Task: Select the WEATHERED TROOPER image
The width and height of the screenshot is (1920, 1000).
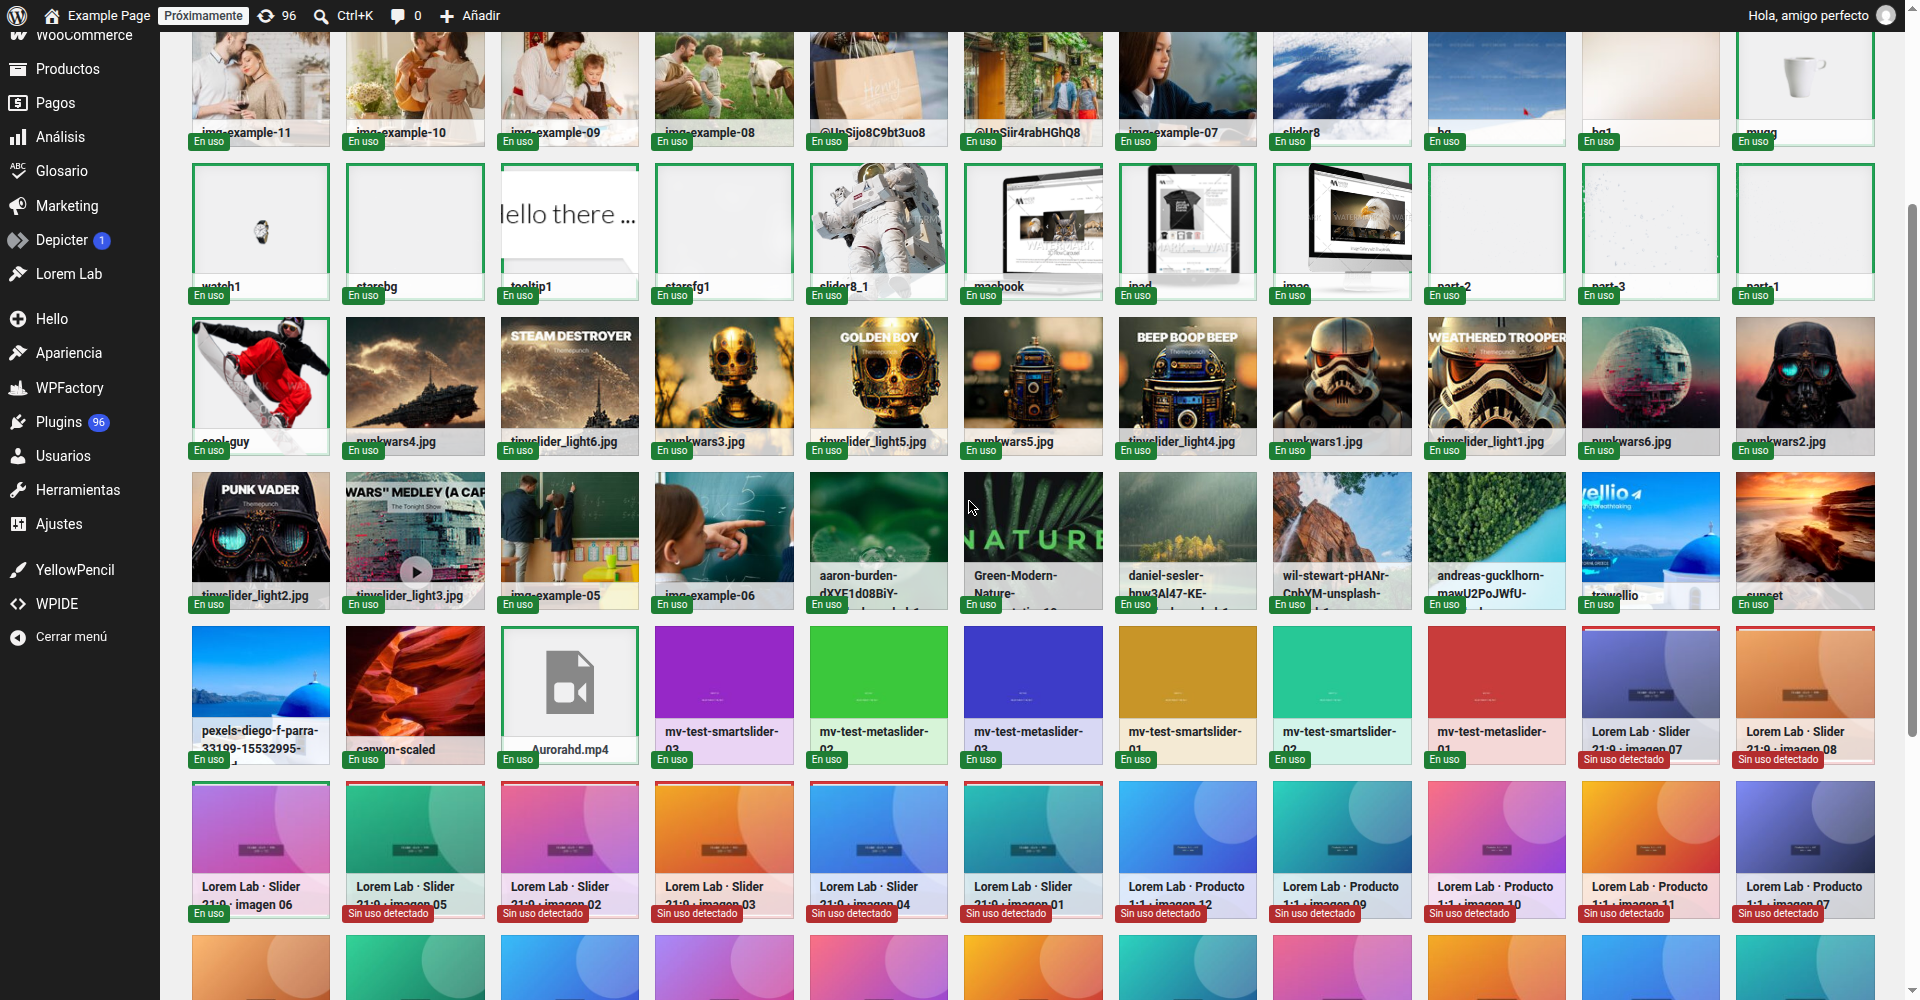Action: click(x=1497, y=387)
